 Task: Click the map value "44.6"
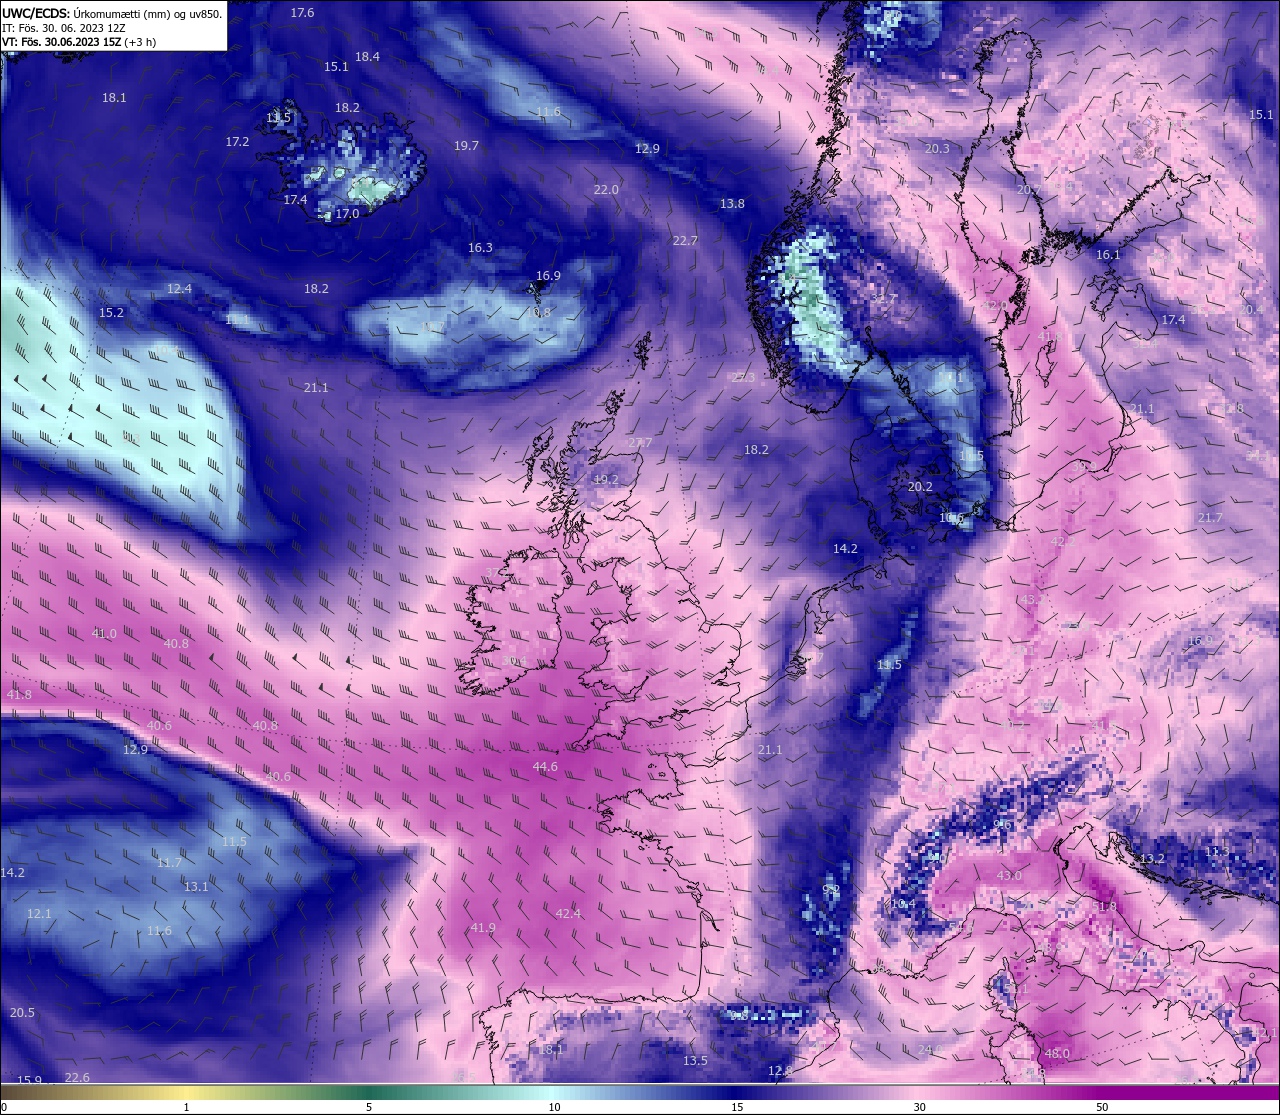coord(545,767)
